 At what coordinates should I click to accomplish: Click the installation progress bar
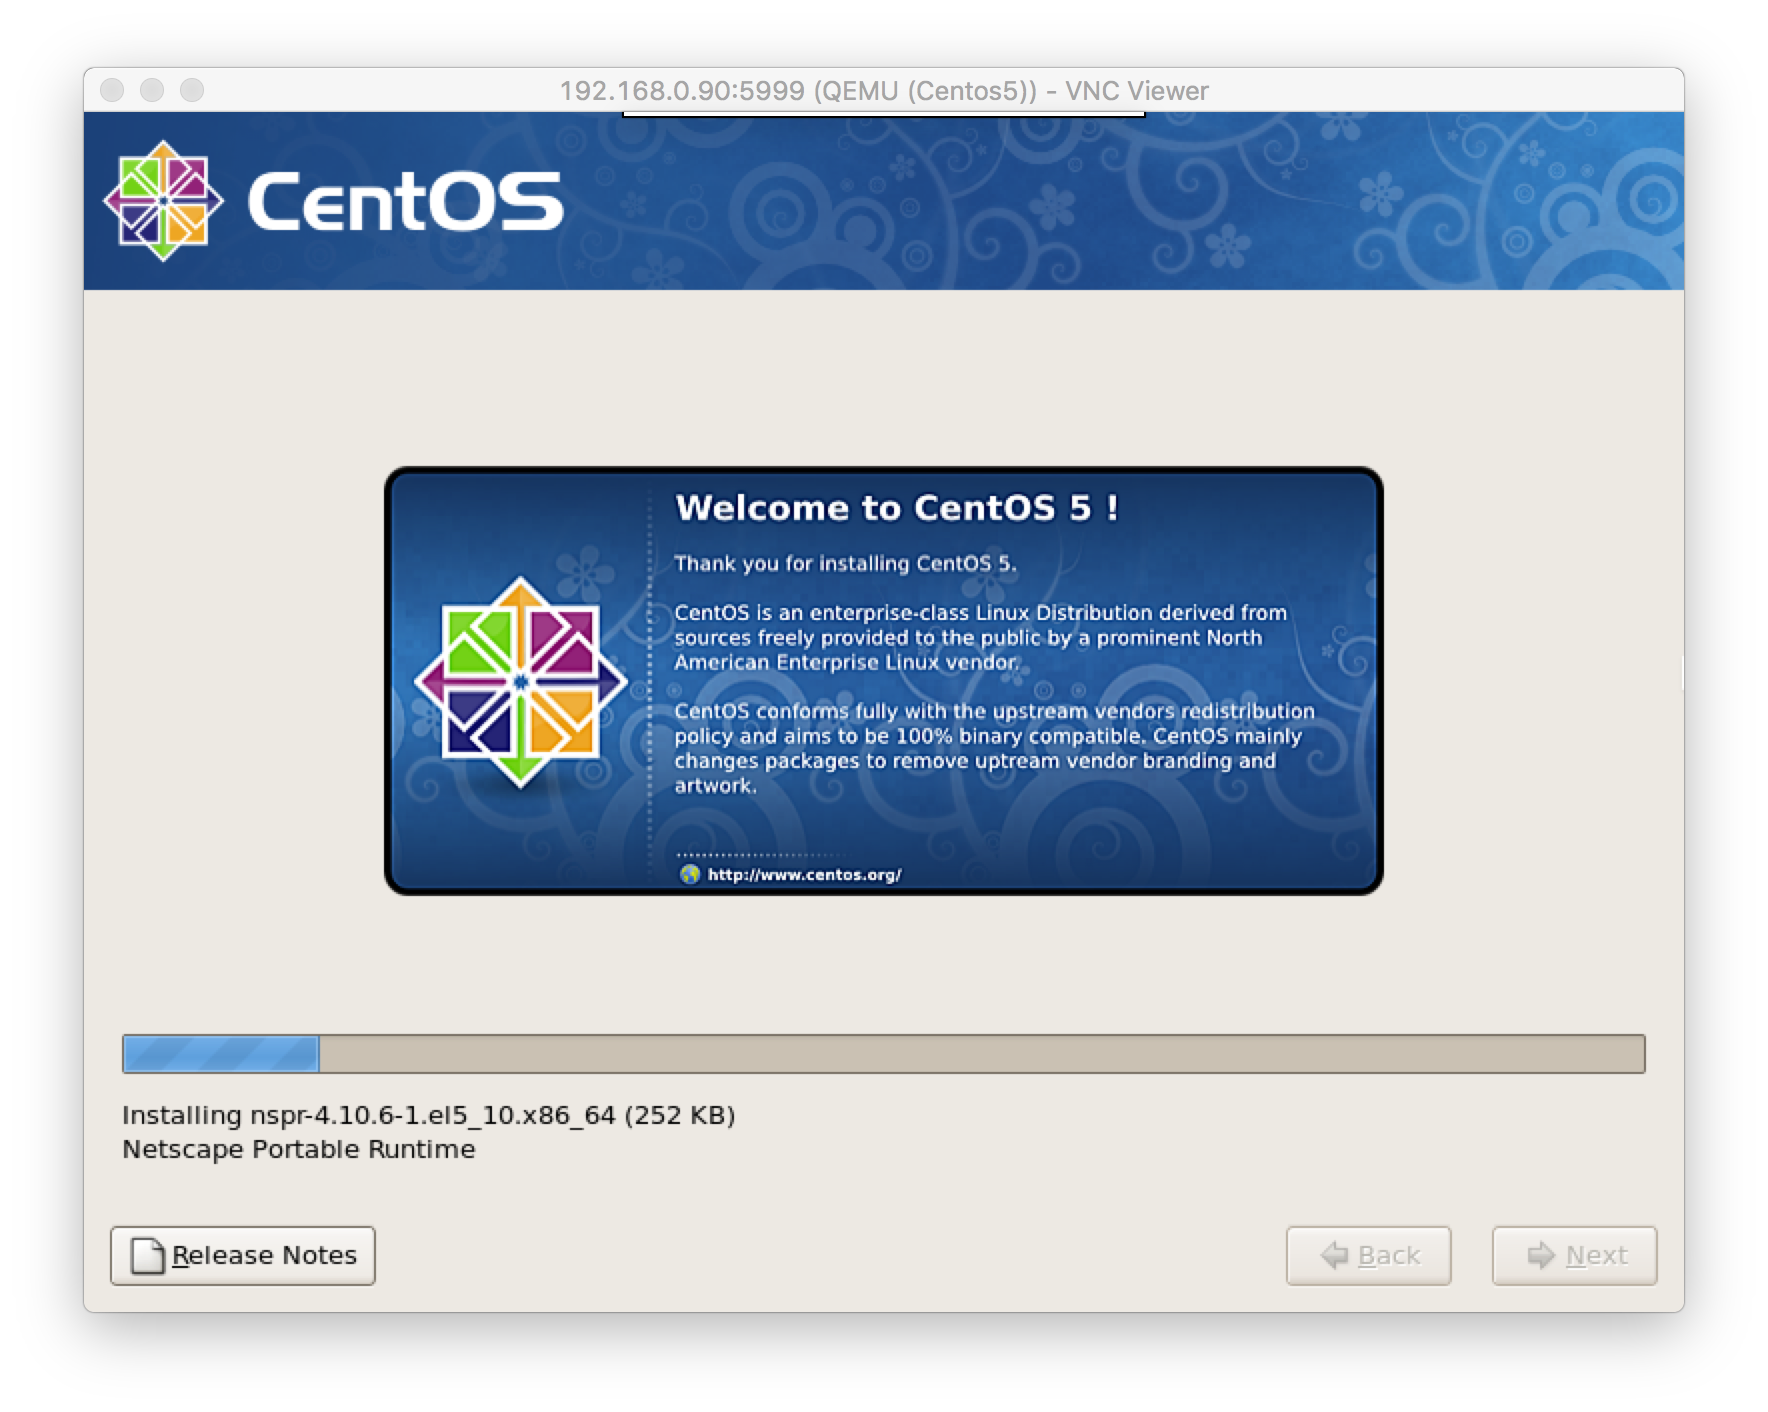coord(883,1054)
